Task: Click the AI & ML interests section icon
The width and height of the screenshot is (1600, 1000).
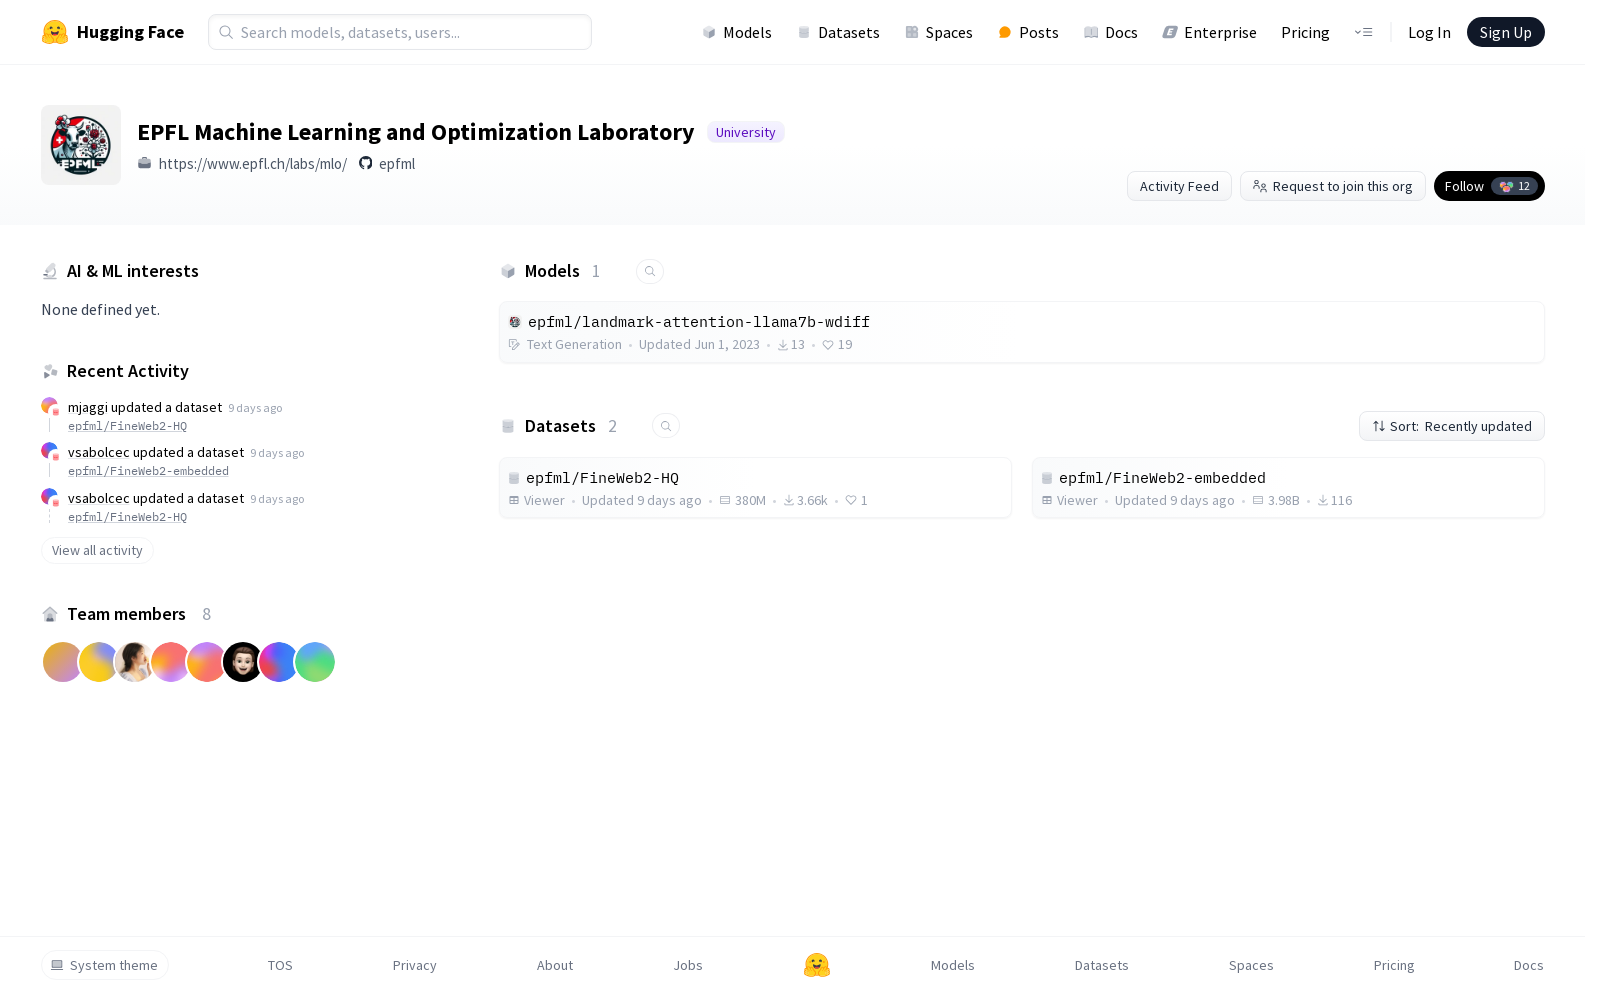Action: pyautogui.click(x=50, y=271)
